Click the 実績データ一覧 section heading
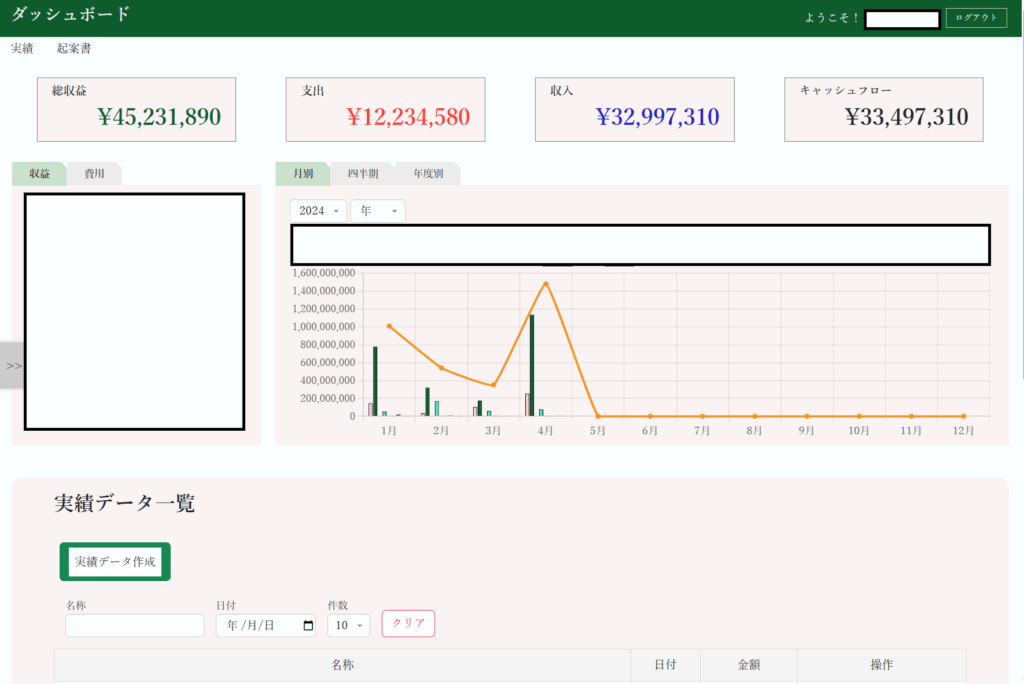The image size is (1024, 684). point(124,503)
